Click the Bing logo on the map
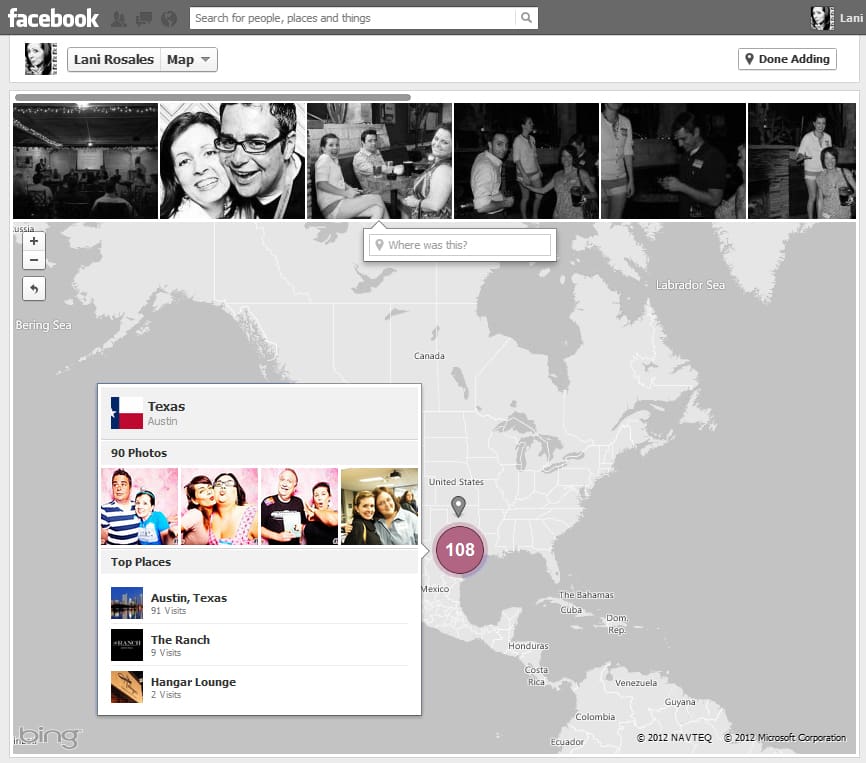 [48, 737]
